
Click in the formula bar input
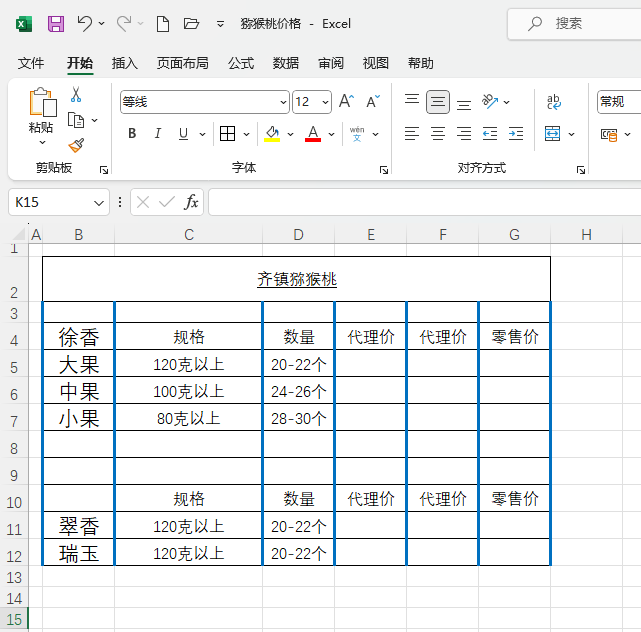(x=424, y=202)
